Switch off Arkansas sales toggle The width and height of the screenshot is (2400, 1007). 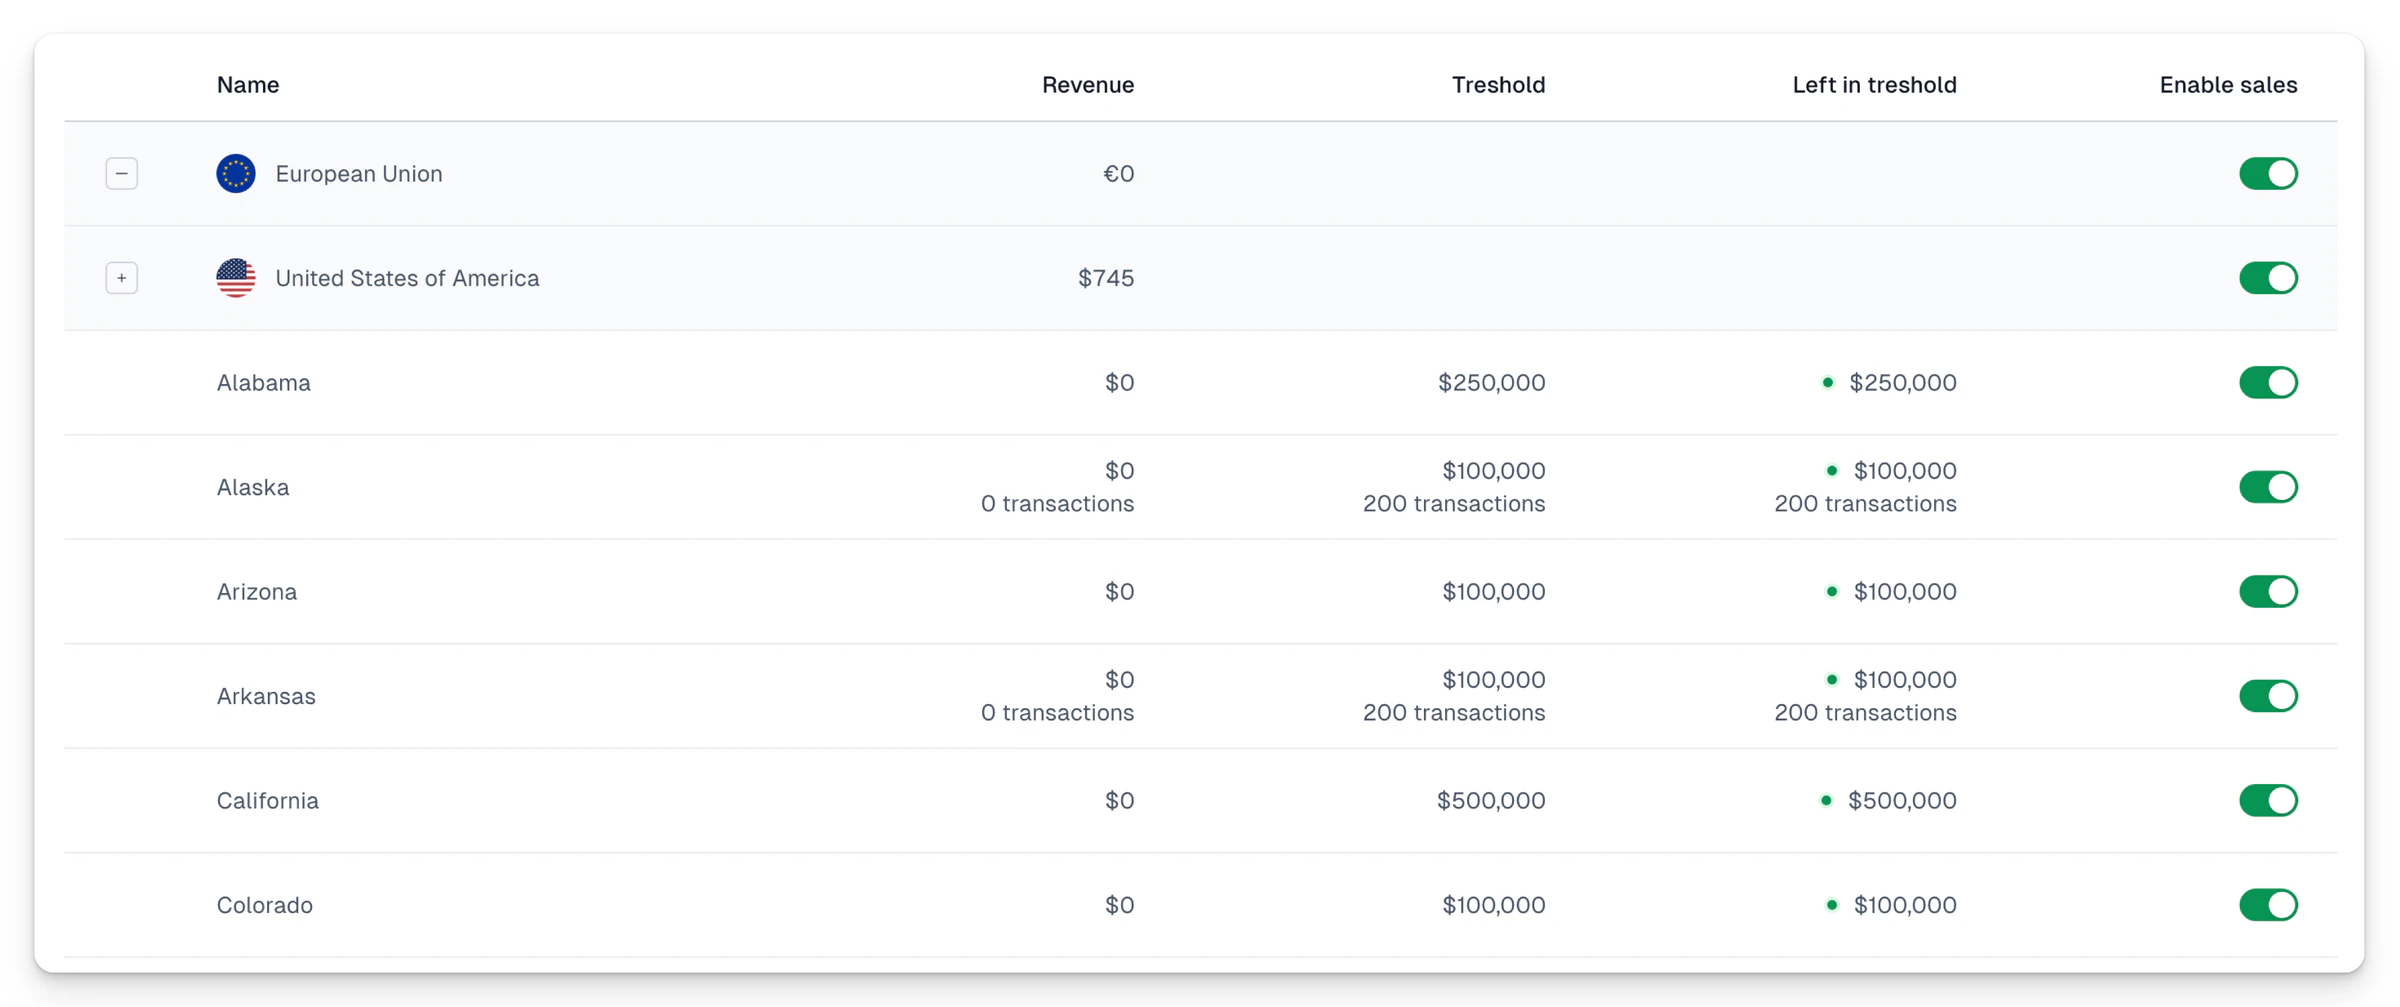click(2268, 696)
